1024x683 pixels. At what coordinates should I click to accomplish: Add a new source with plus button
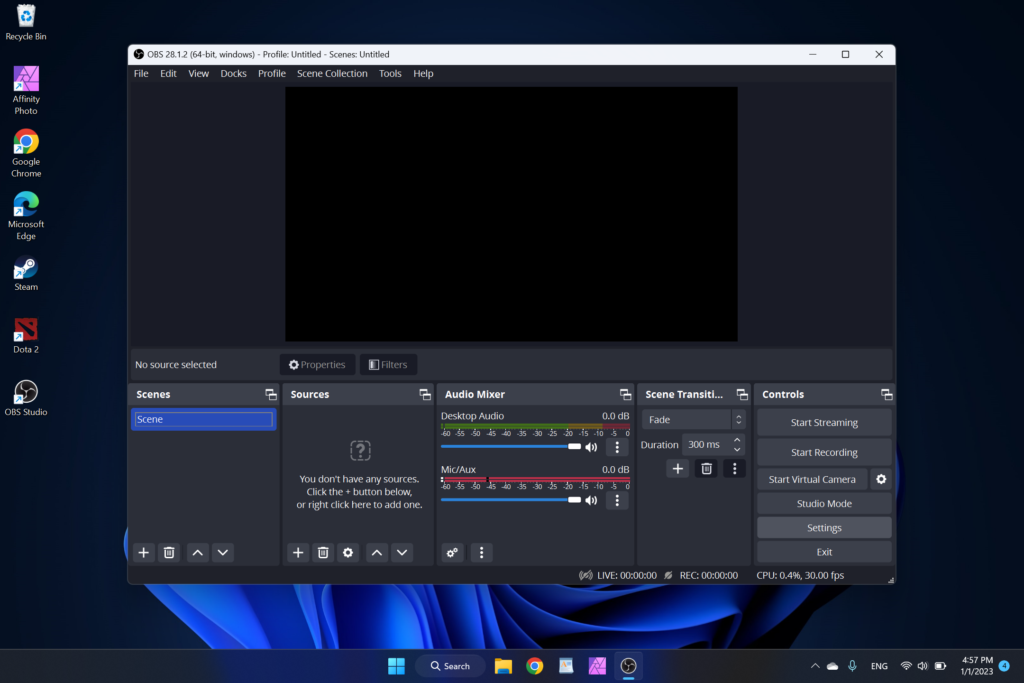coord(298,552)
